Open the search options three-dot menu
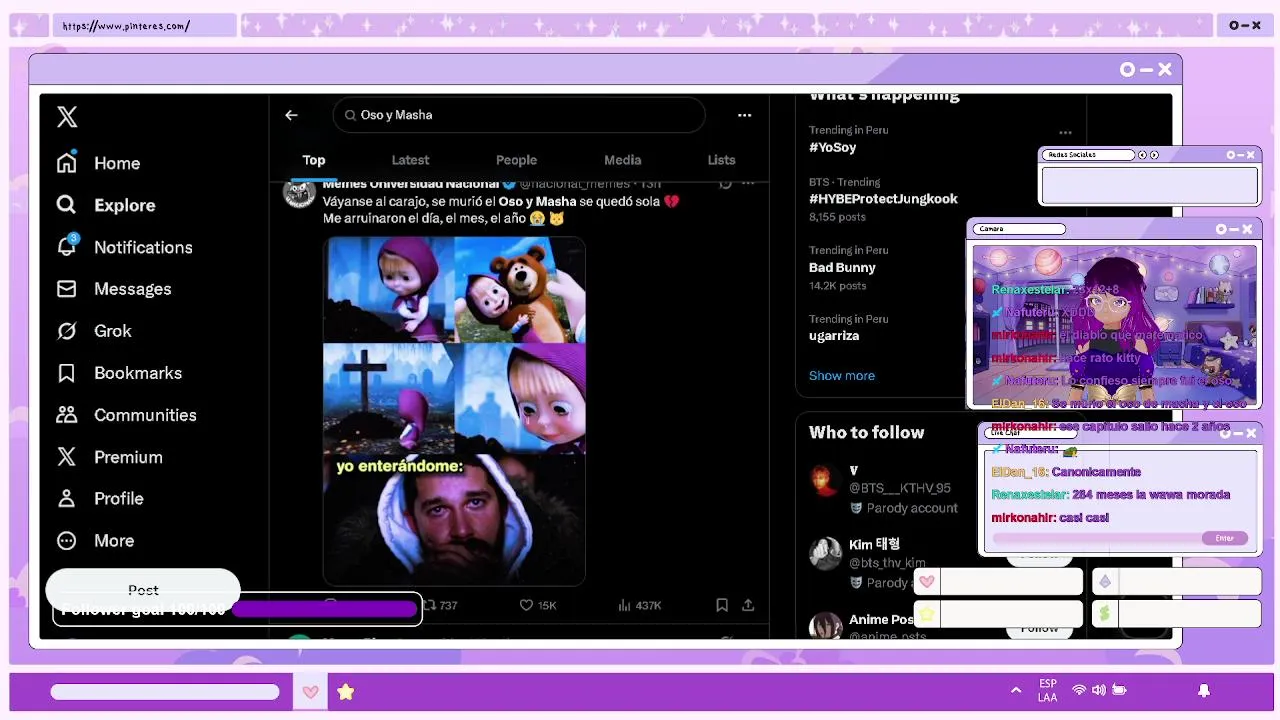This screenshot has width=1280, height=720. pyautogui.click(x=744, y=115)
